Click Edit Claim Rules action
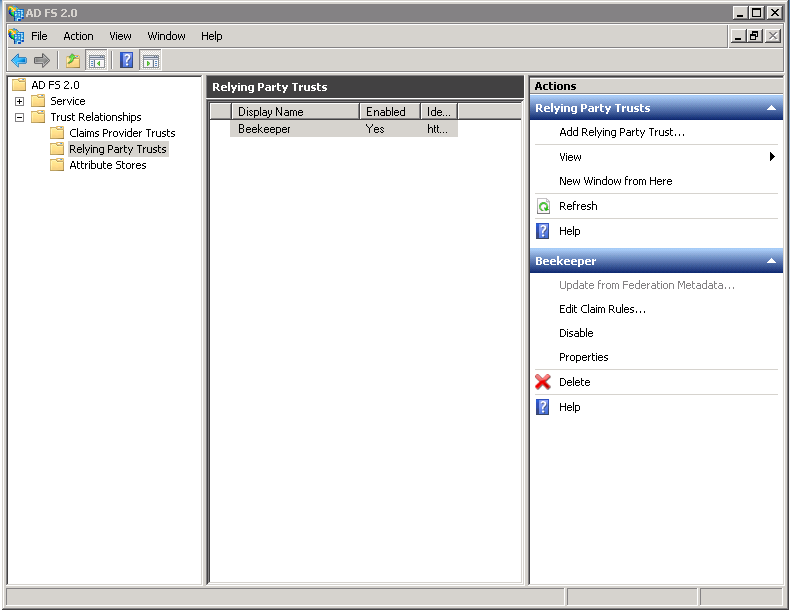790x611 pixels. pos(602,309)
